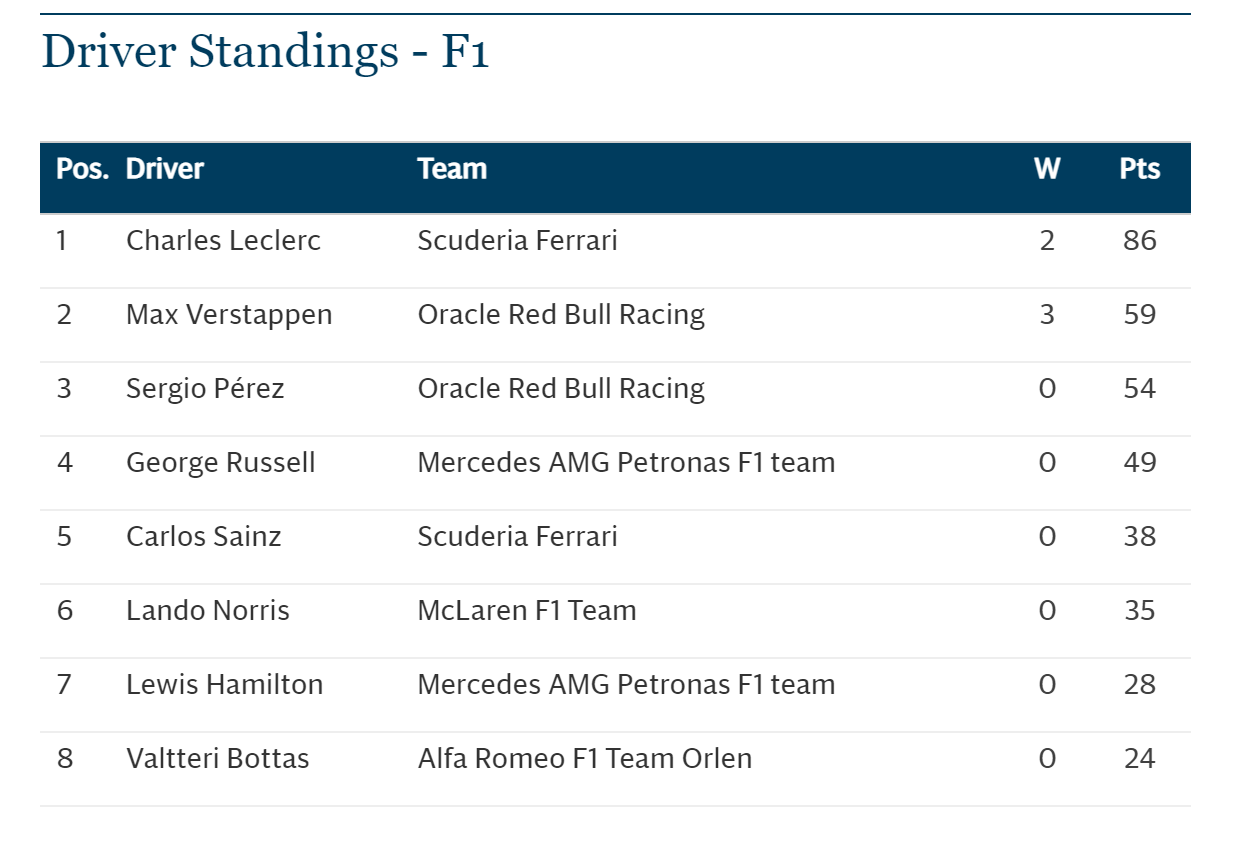Click Verstappen's wins count of 3
Viewport: 1260px width, 868px height.
coord(1047,315)
